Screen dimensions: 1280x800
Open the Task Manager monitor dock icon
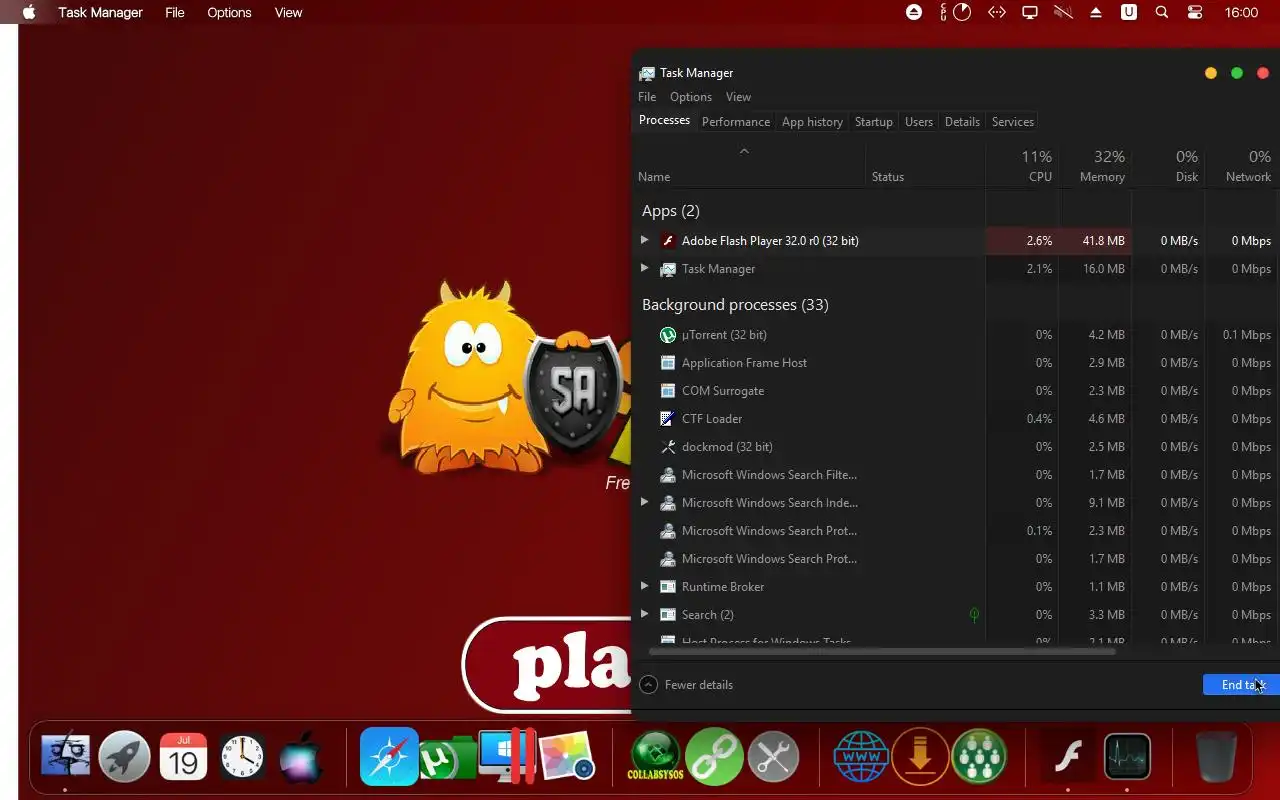point(1127,756)
